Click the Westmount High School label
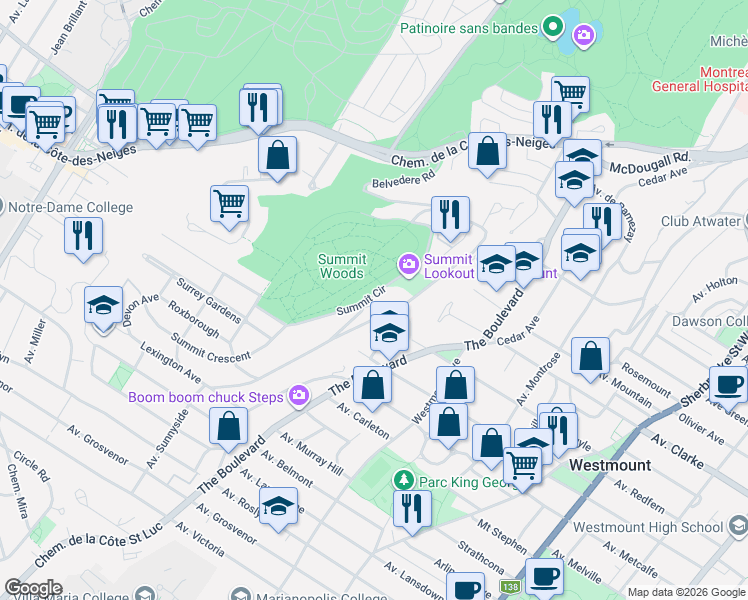Viewport: 748px width, 600px height. click(648, 527)
